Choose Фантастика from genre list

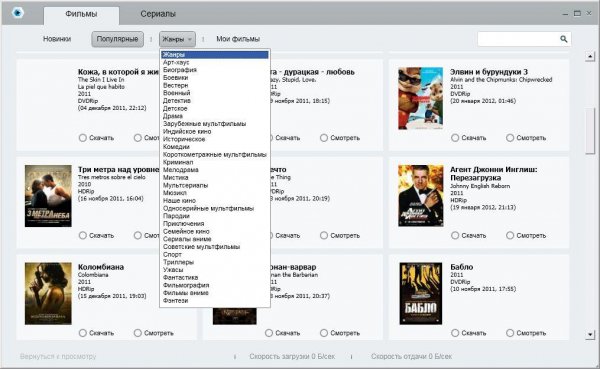(x=181, y=277)
